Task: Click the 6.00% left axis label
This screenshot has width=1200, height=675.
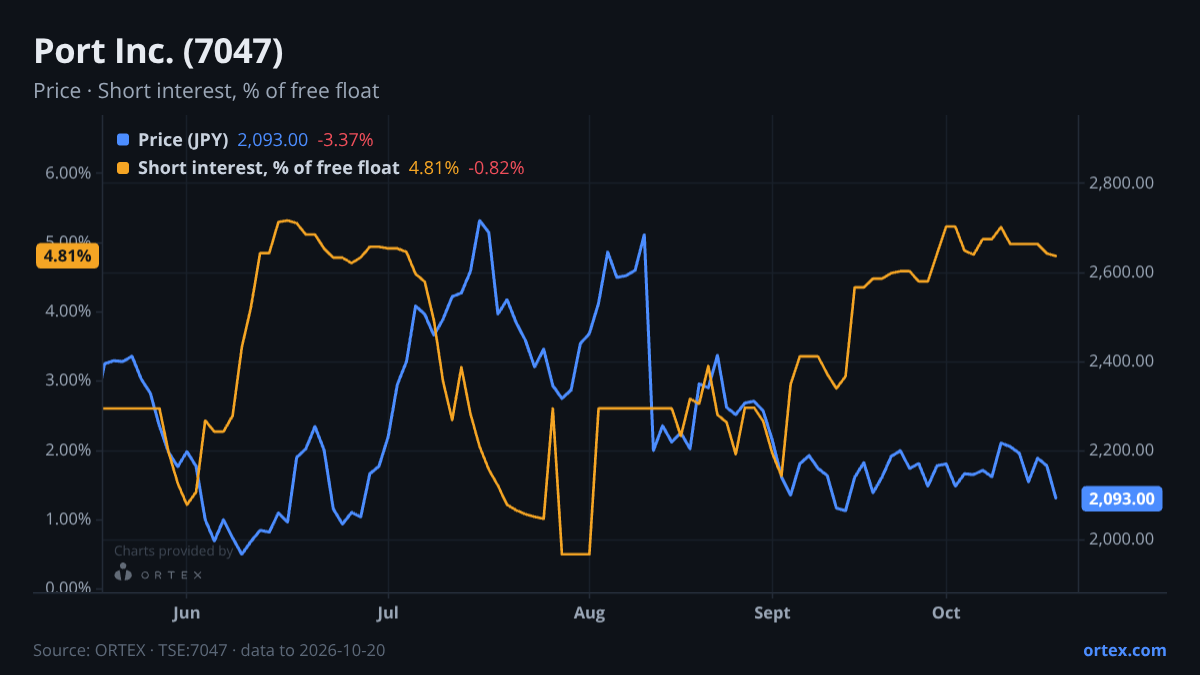Action: click(69, 173)
